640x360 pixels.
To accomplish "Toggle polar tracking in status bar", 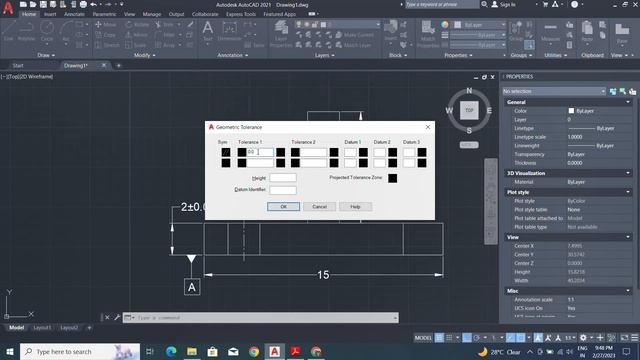I will tap(477, 338).
